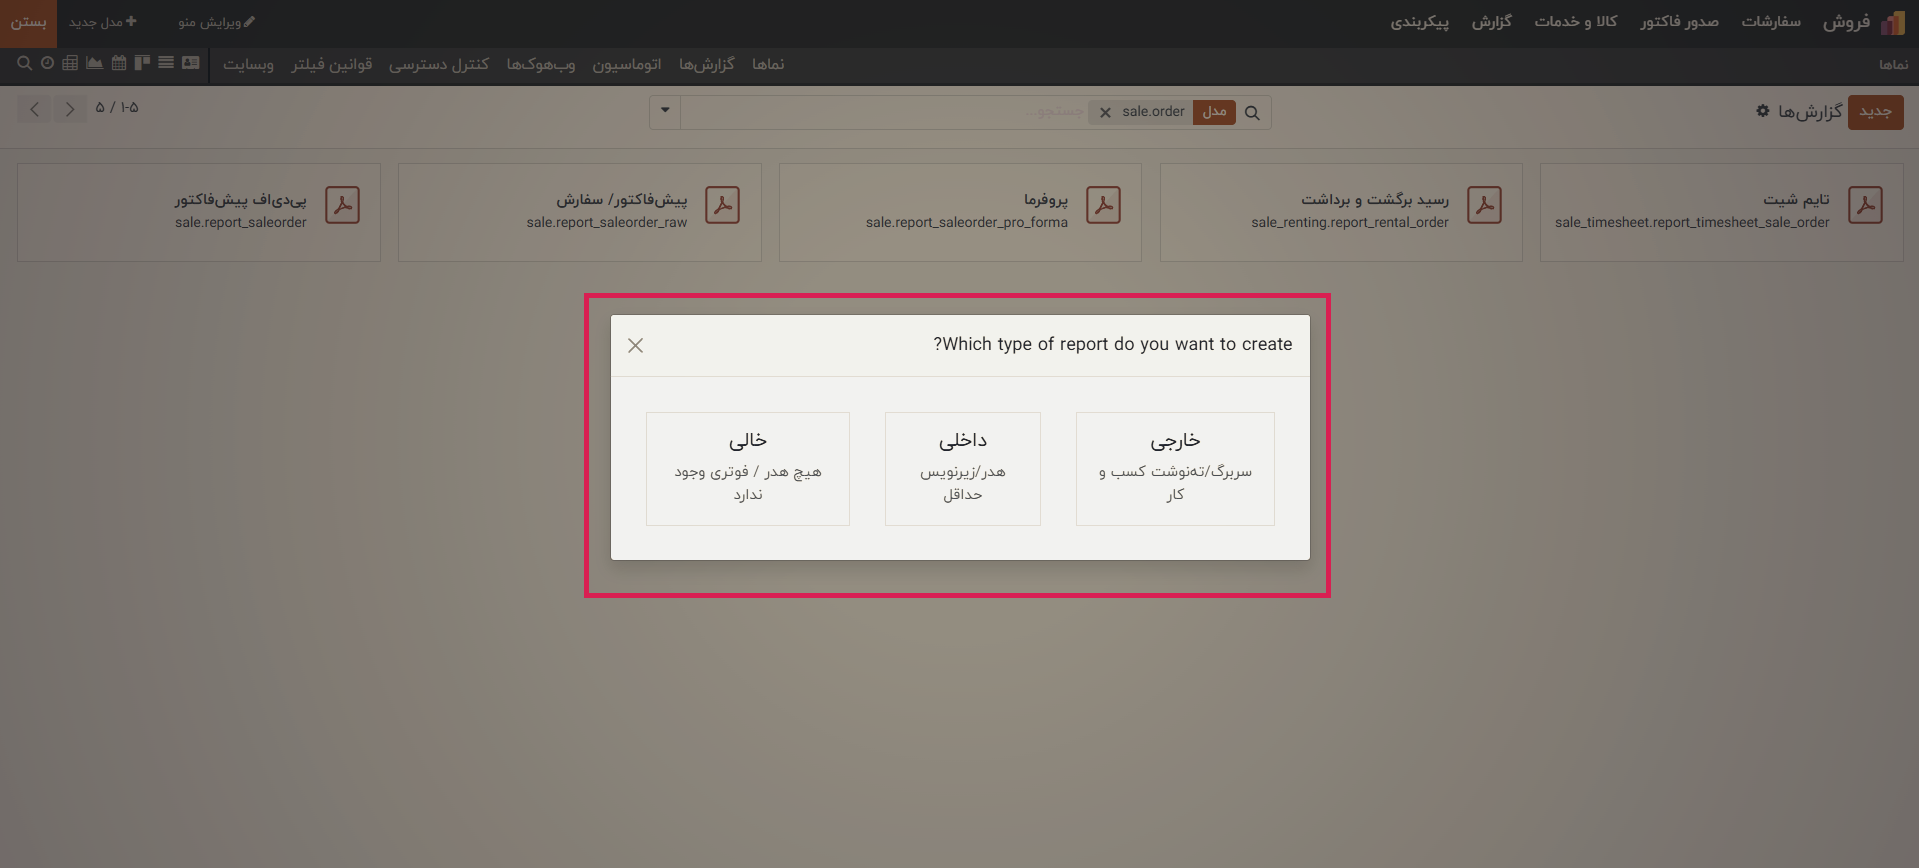Click the pager counter ۱-۵ / ۵

pos(117,108)
